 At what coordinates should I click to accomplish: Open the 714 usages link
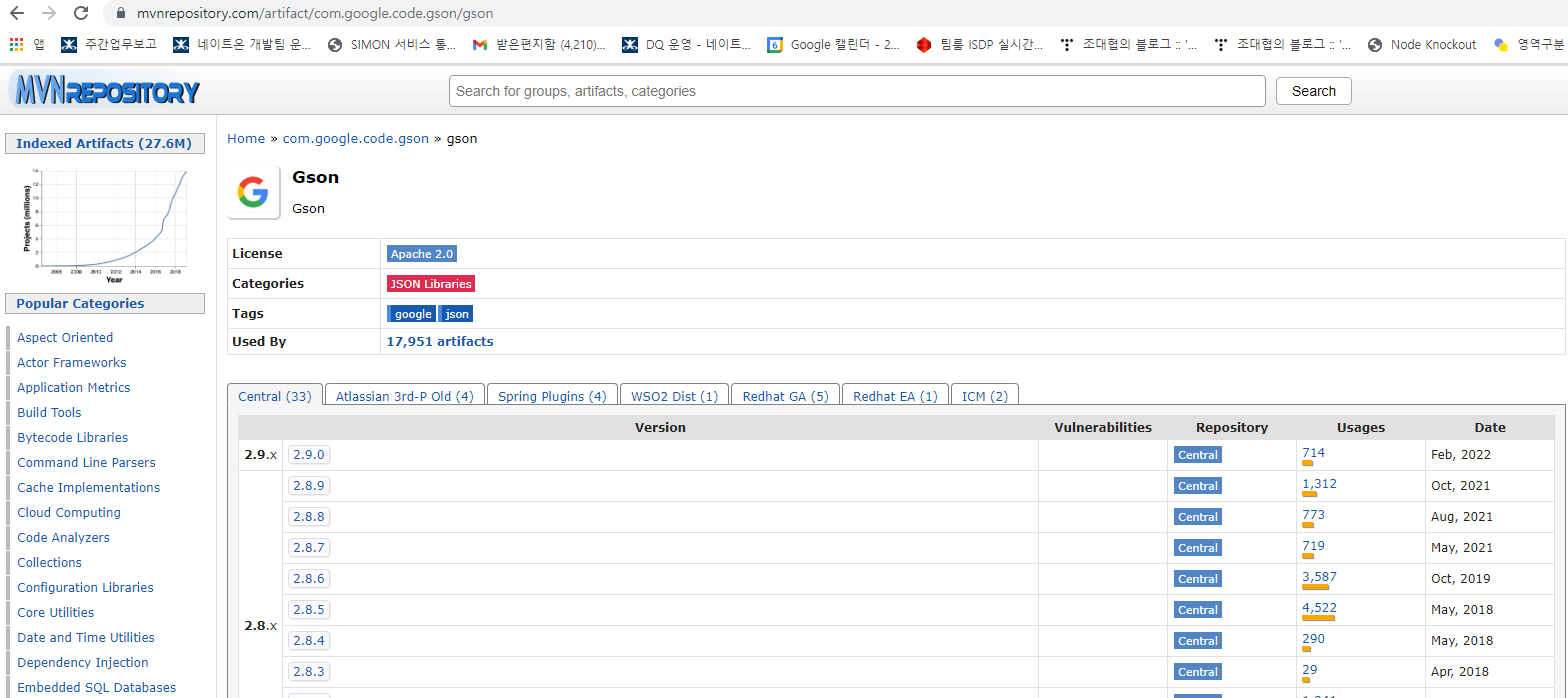coord(1313,453)
